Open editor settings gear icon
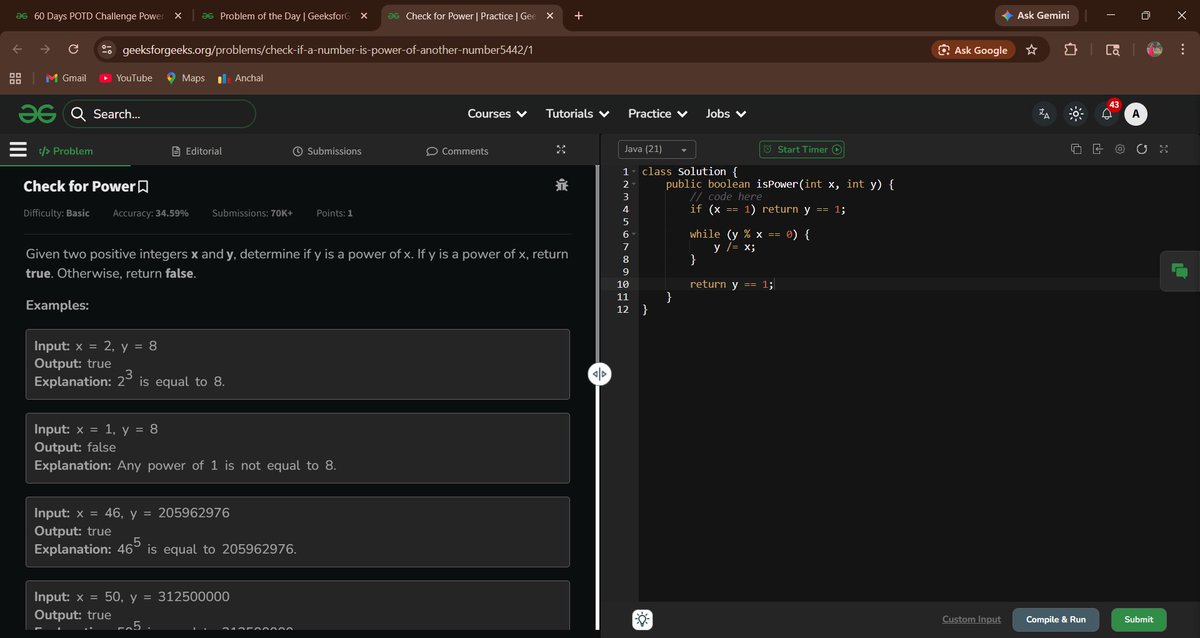Viewport: 1200px width, 638px height. pyautogui.click(x=1120, y=149)
